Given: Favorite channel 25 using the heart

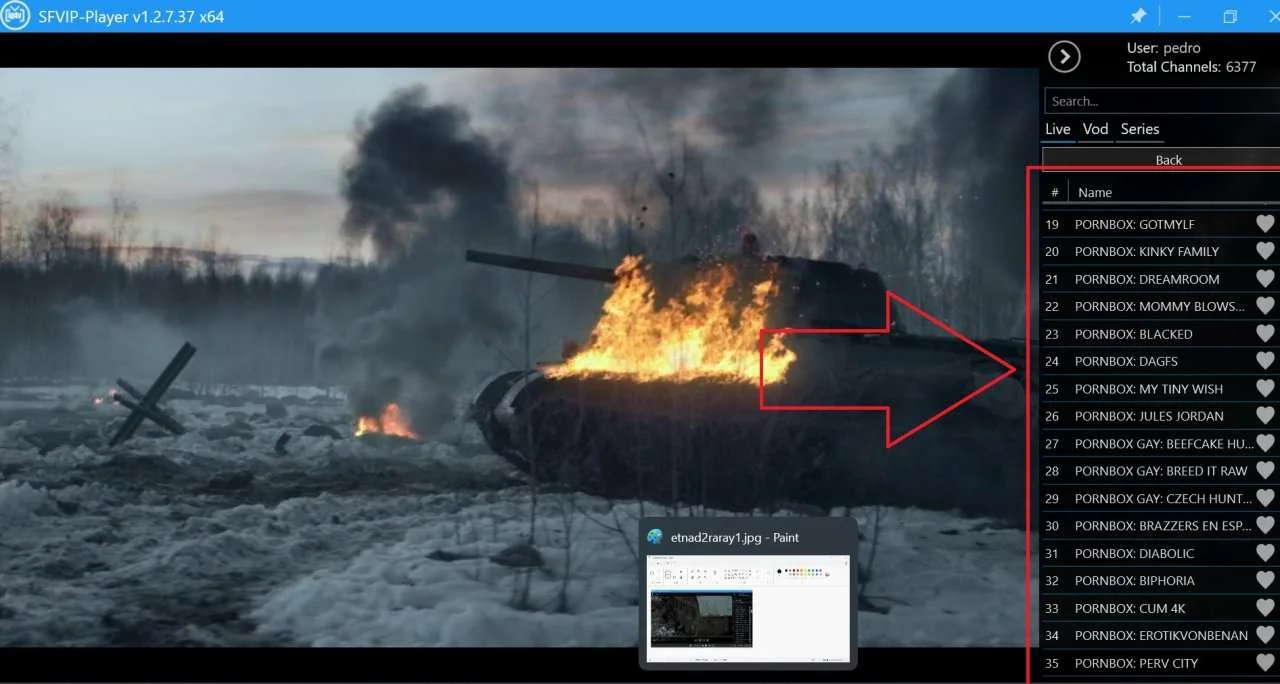Looking at the screenshot, I should point(1265,389).
